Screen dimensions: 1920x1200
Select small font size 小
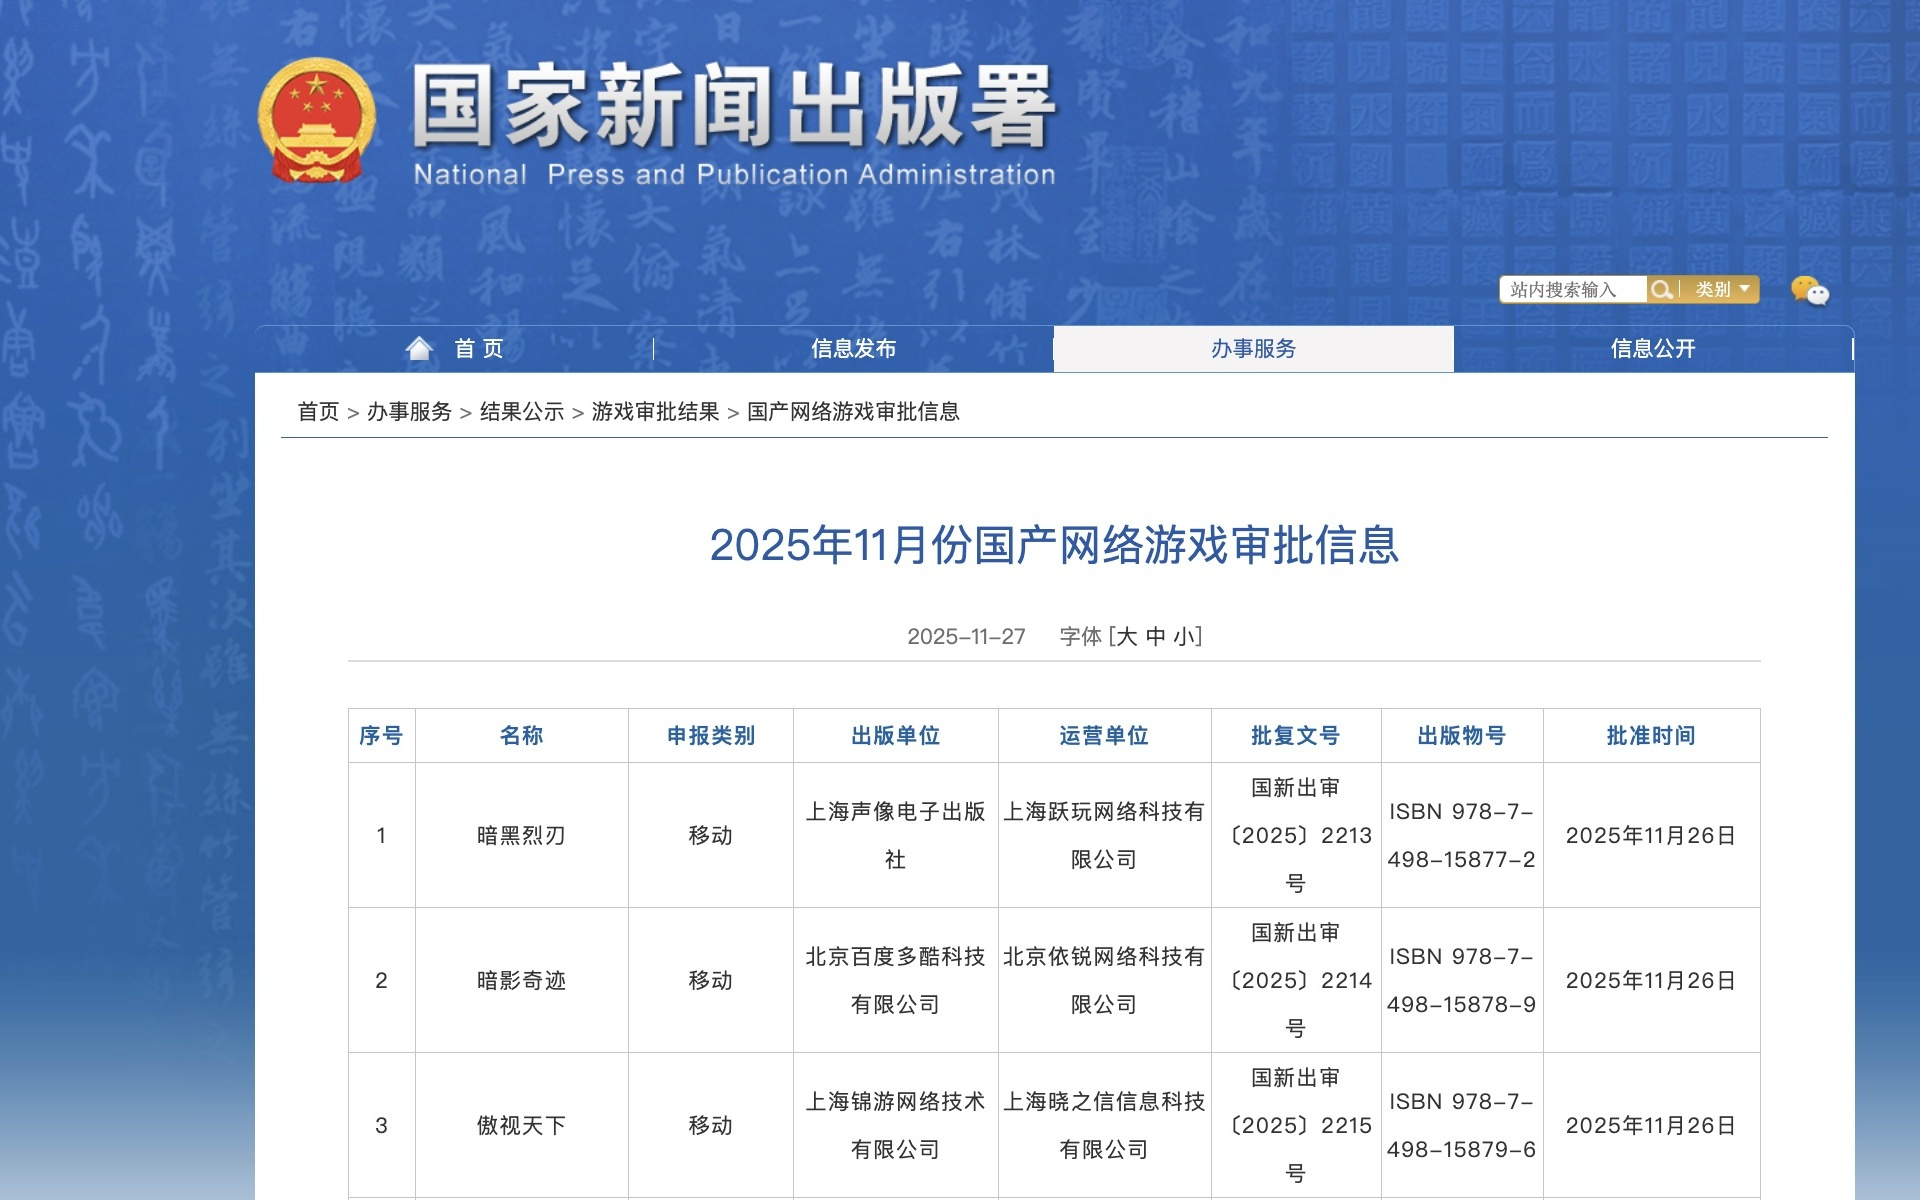pyautogui.click(x=1185, y=636)
